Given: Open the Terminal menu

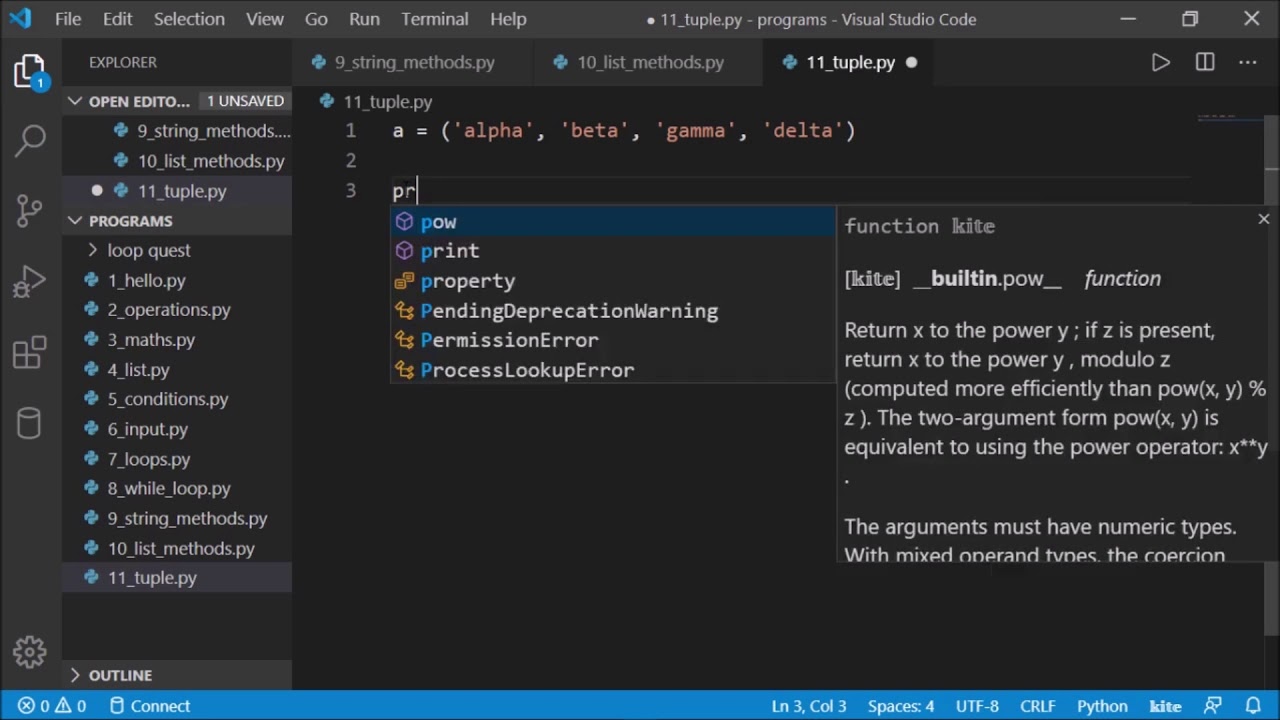Looking at the screenshot, I should pyautogui.click(x=435, y=19).
